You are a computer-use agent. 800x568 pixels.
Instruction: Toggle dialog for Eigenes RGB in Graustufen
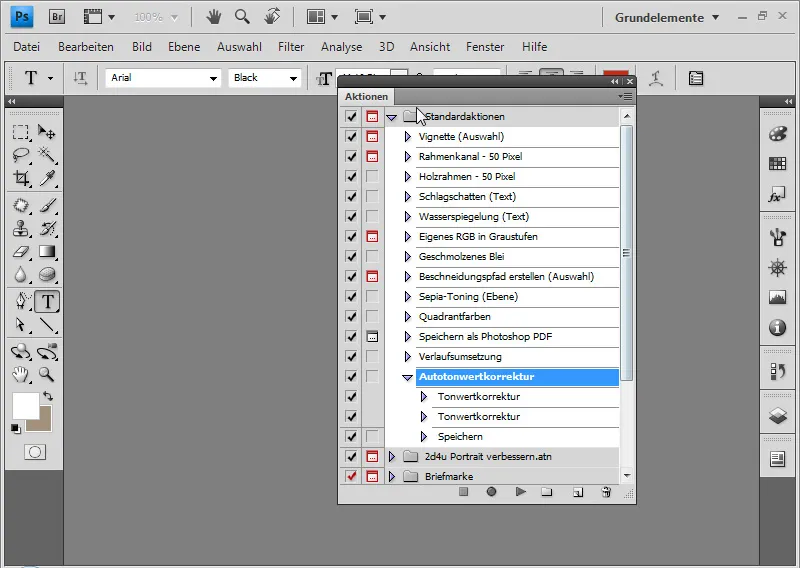click(372, 237)
